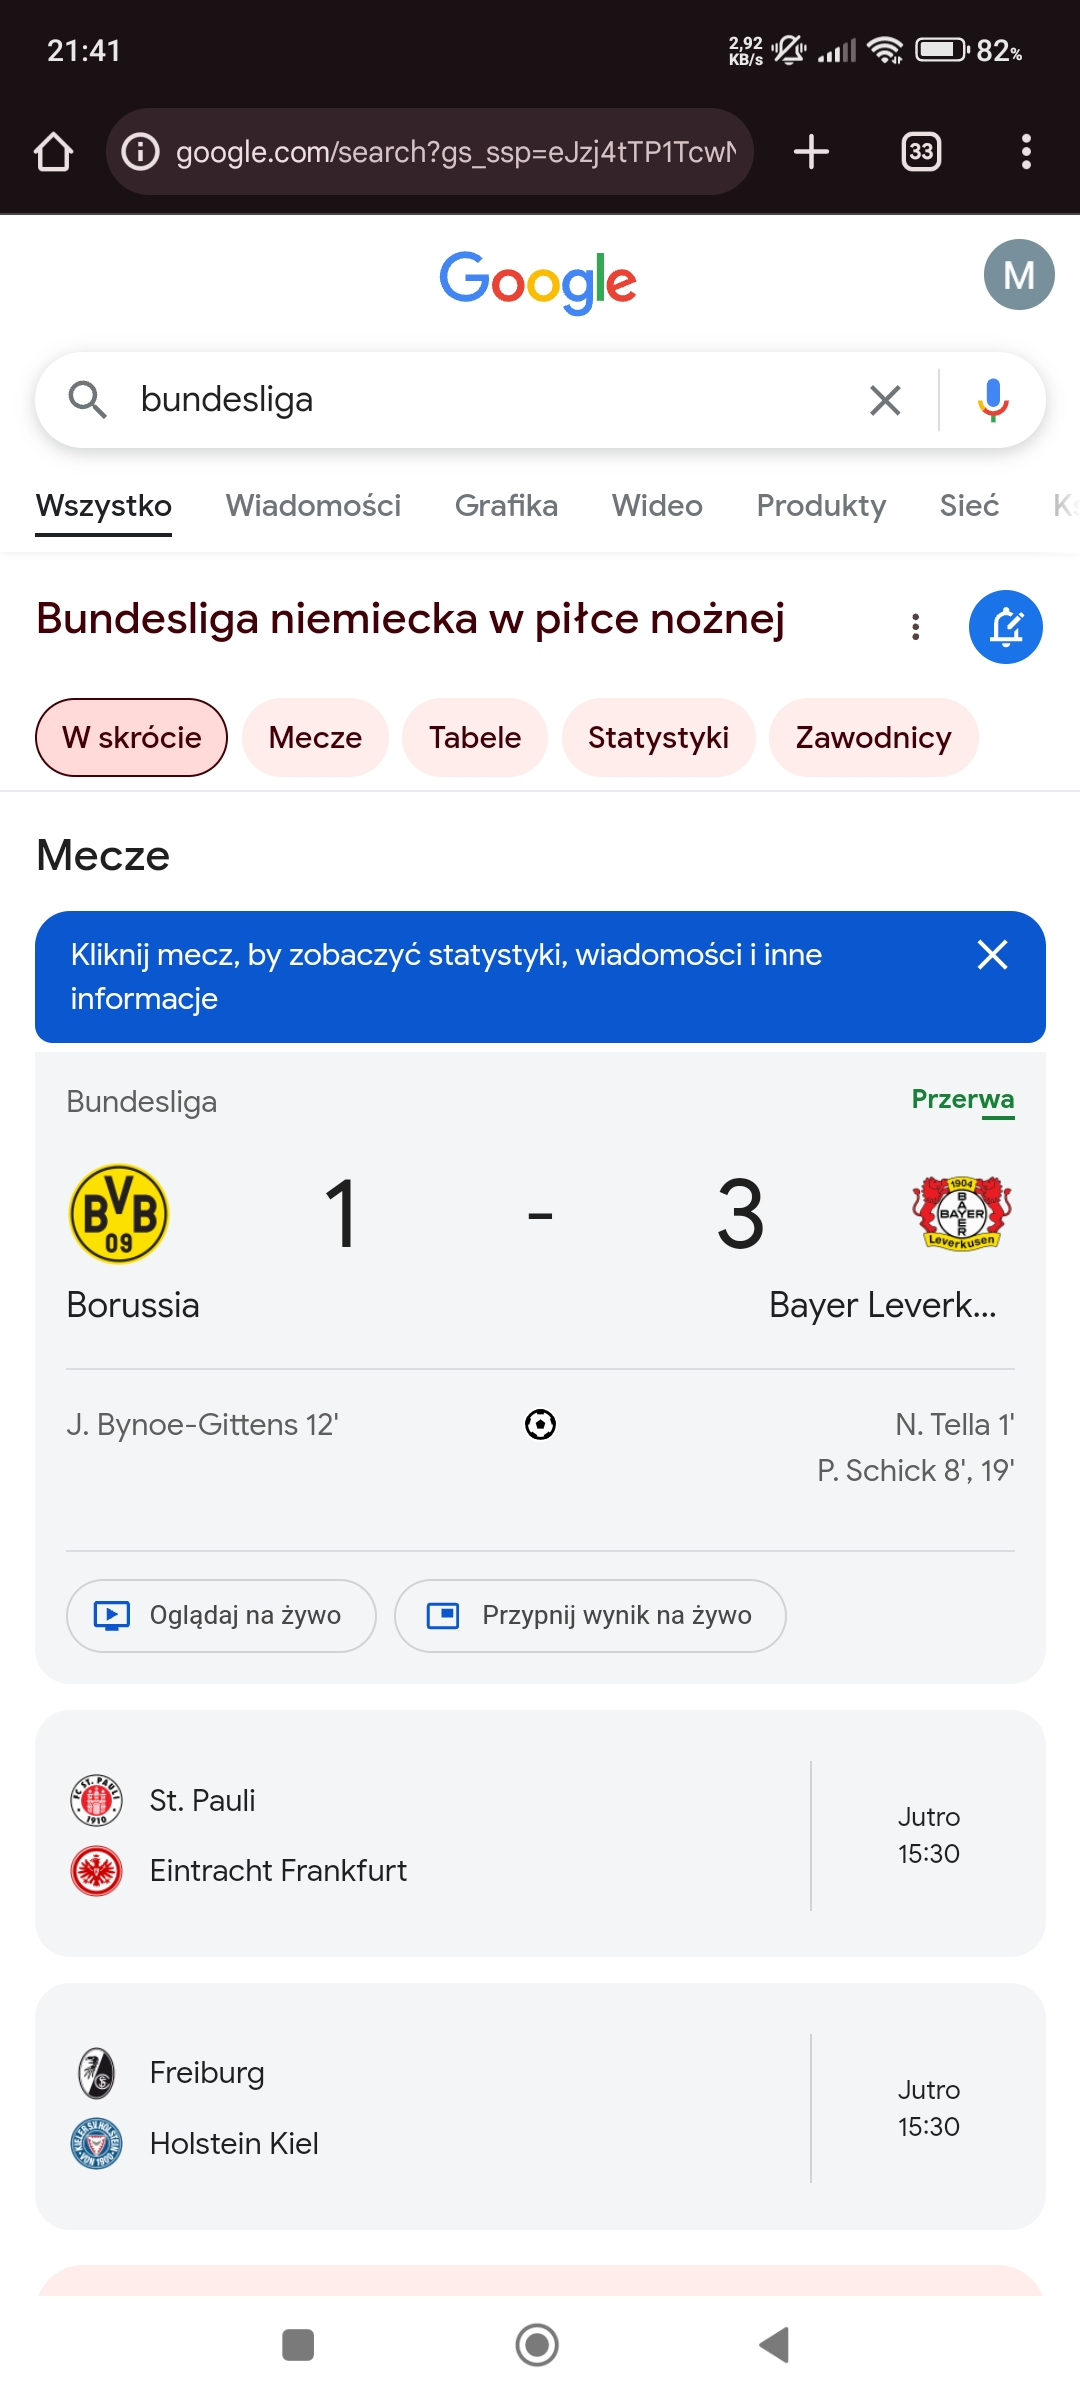Open a new tab with plus icon
Viewport: 1080px width, 2400px height.
811,152
